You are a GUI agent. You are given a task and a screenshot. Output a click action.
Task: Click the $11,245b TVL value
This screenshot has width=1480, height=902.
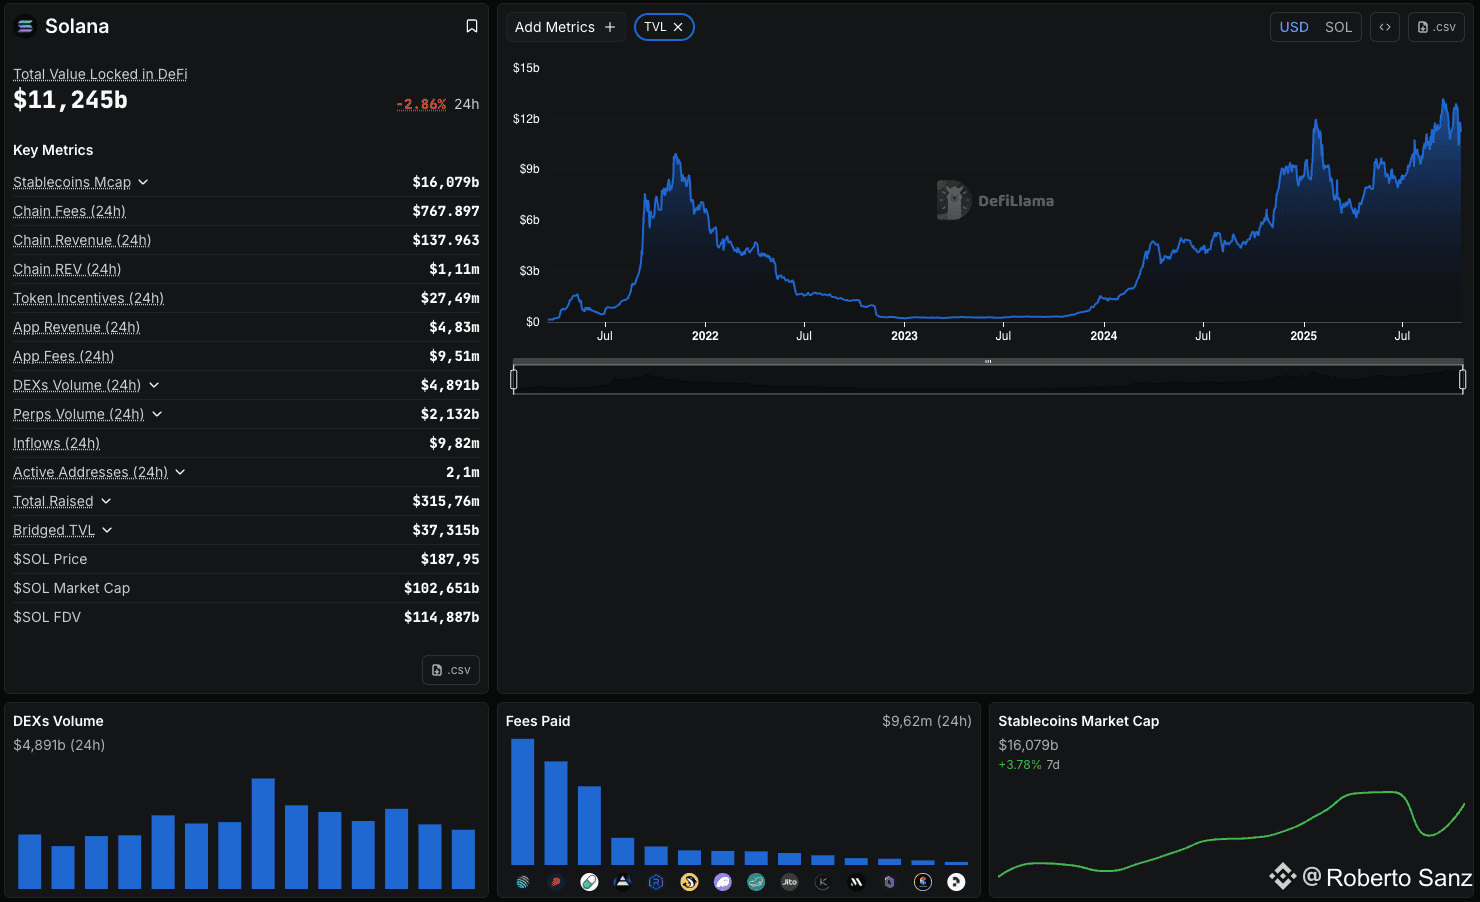(x=70, y=100)
